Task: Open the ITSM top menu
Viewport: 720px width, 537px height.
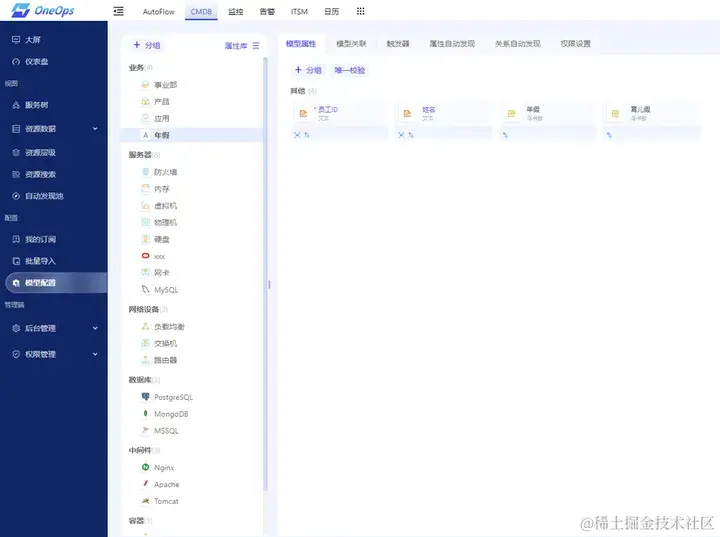Action: pyautogui.click(x=299, y=11)
